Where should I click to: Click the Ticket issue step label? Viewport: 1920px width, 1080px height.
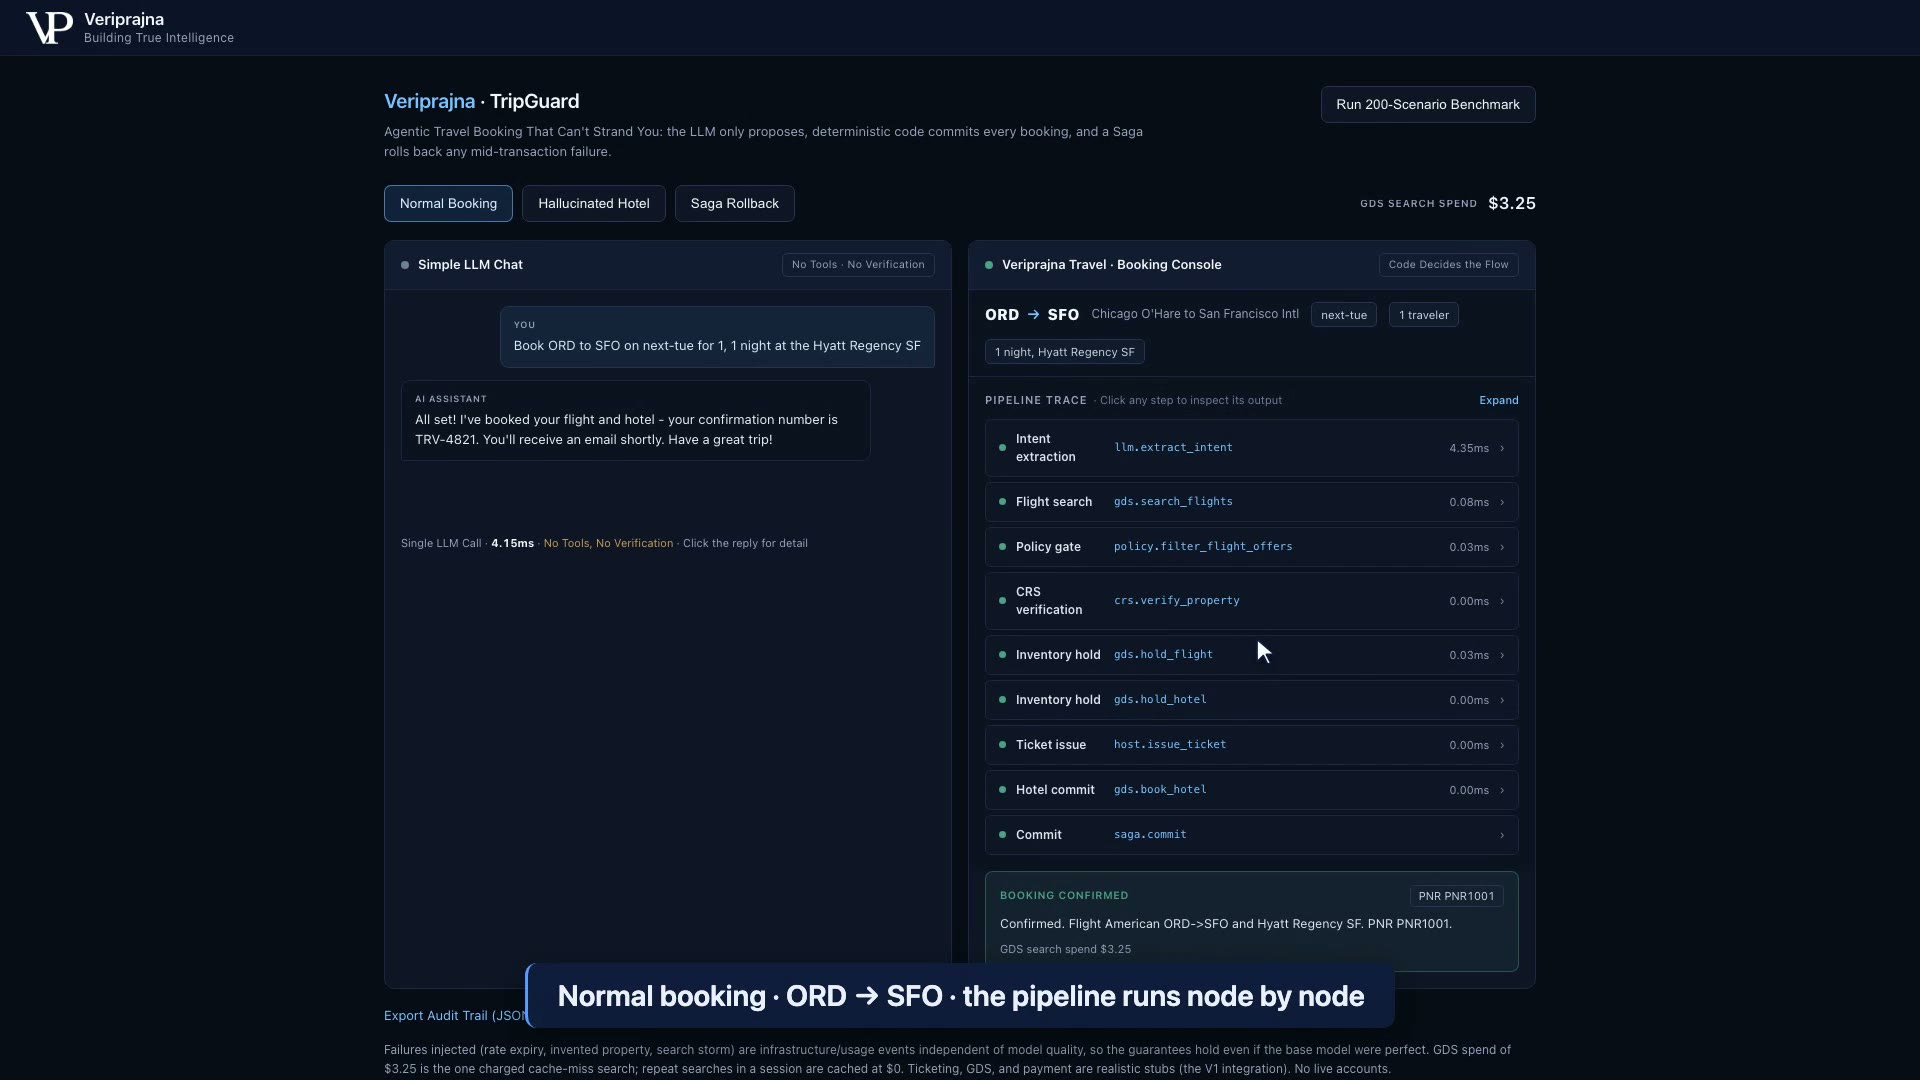pyautogui.click(x=1050, y=745)
